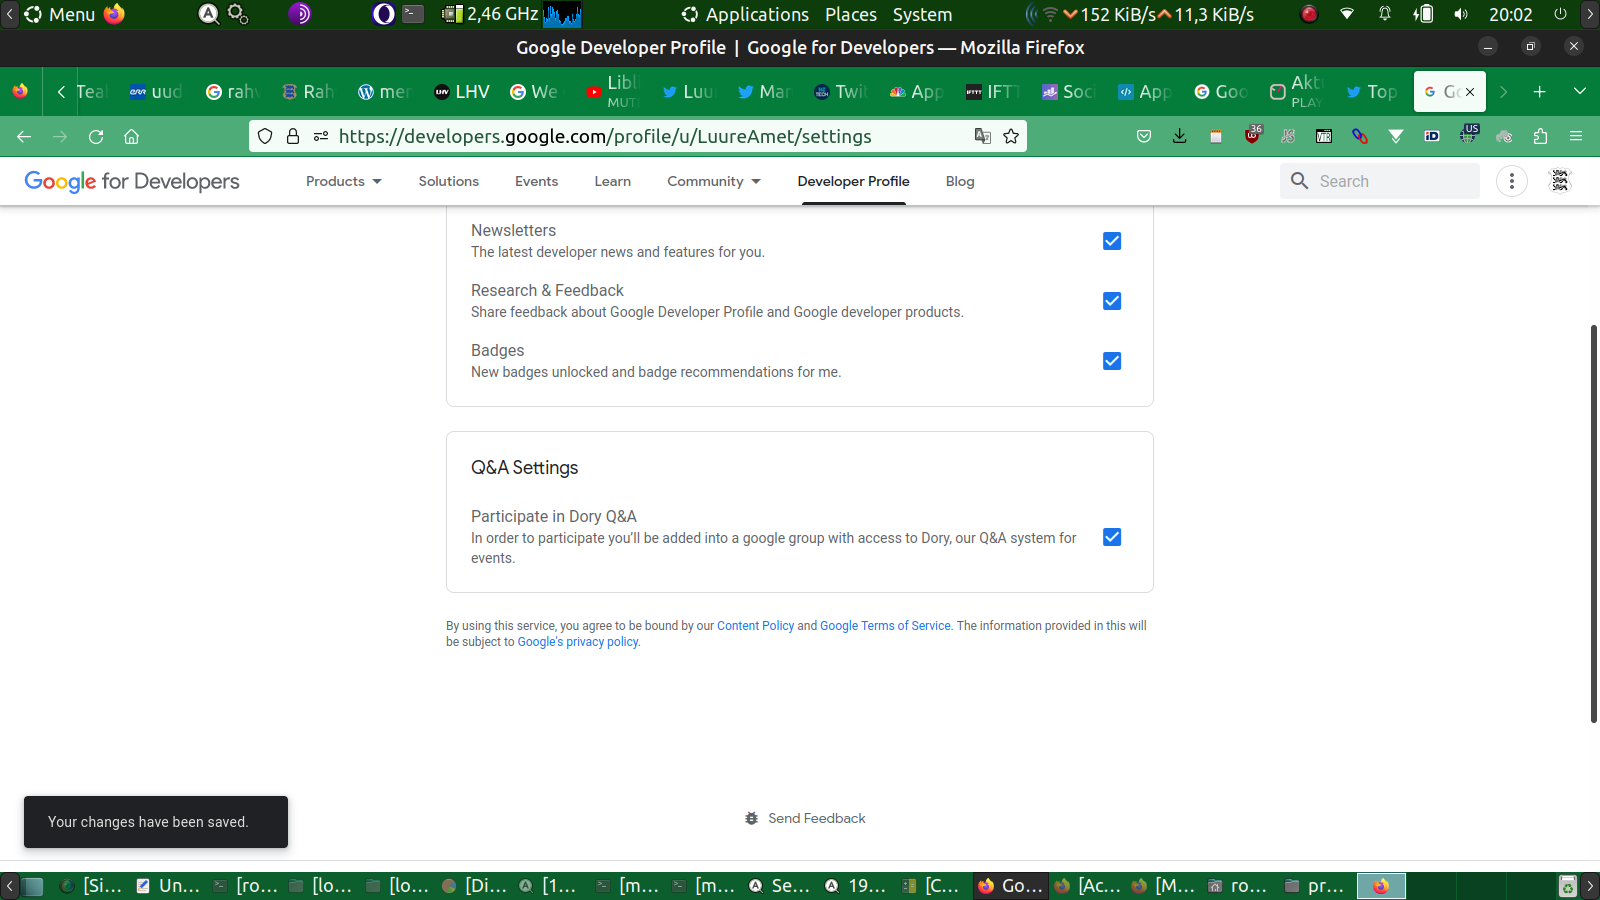Uncheck the Badges notification checkbox

(1112, 361)
